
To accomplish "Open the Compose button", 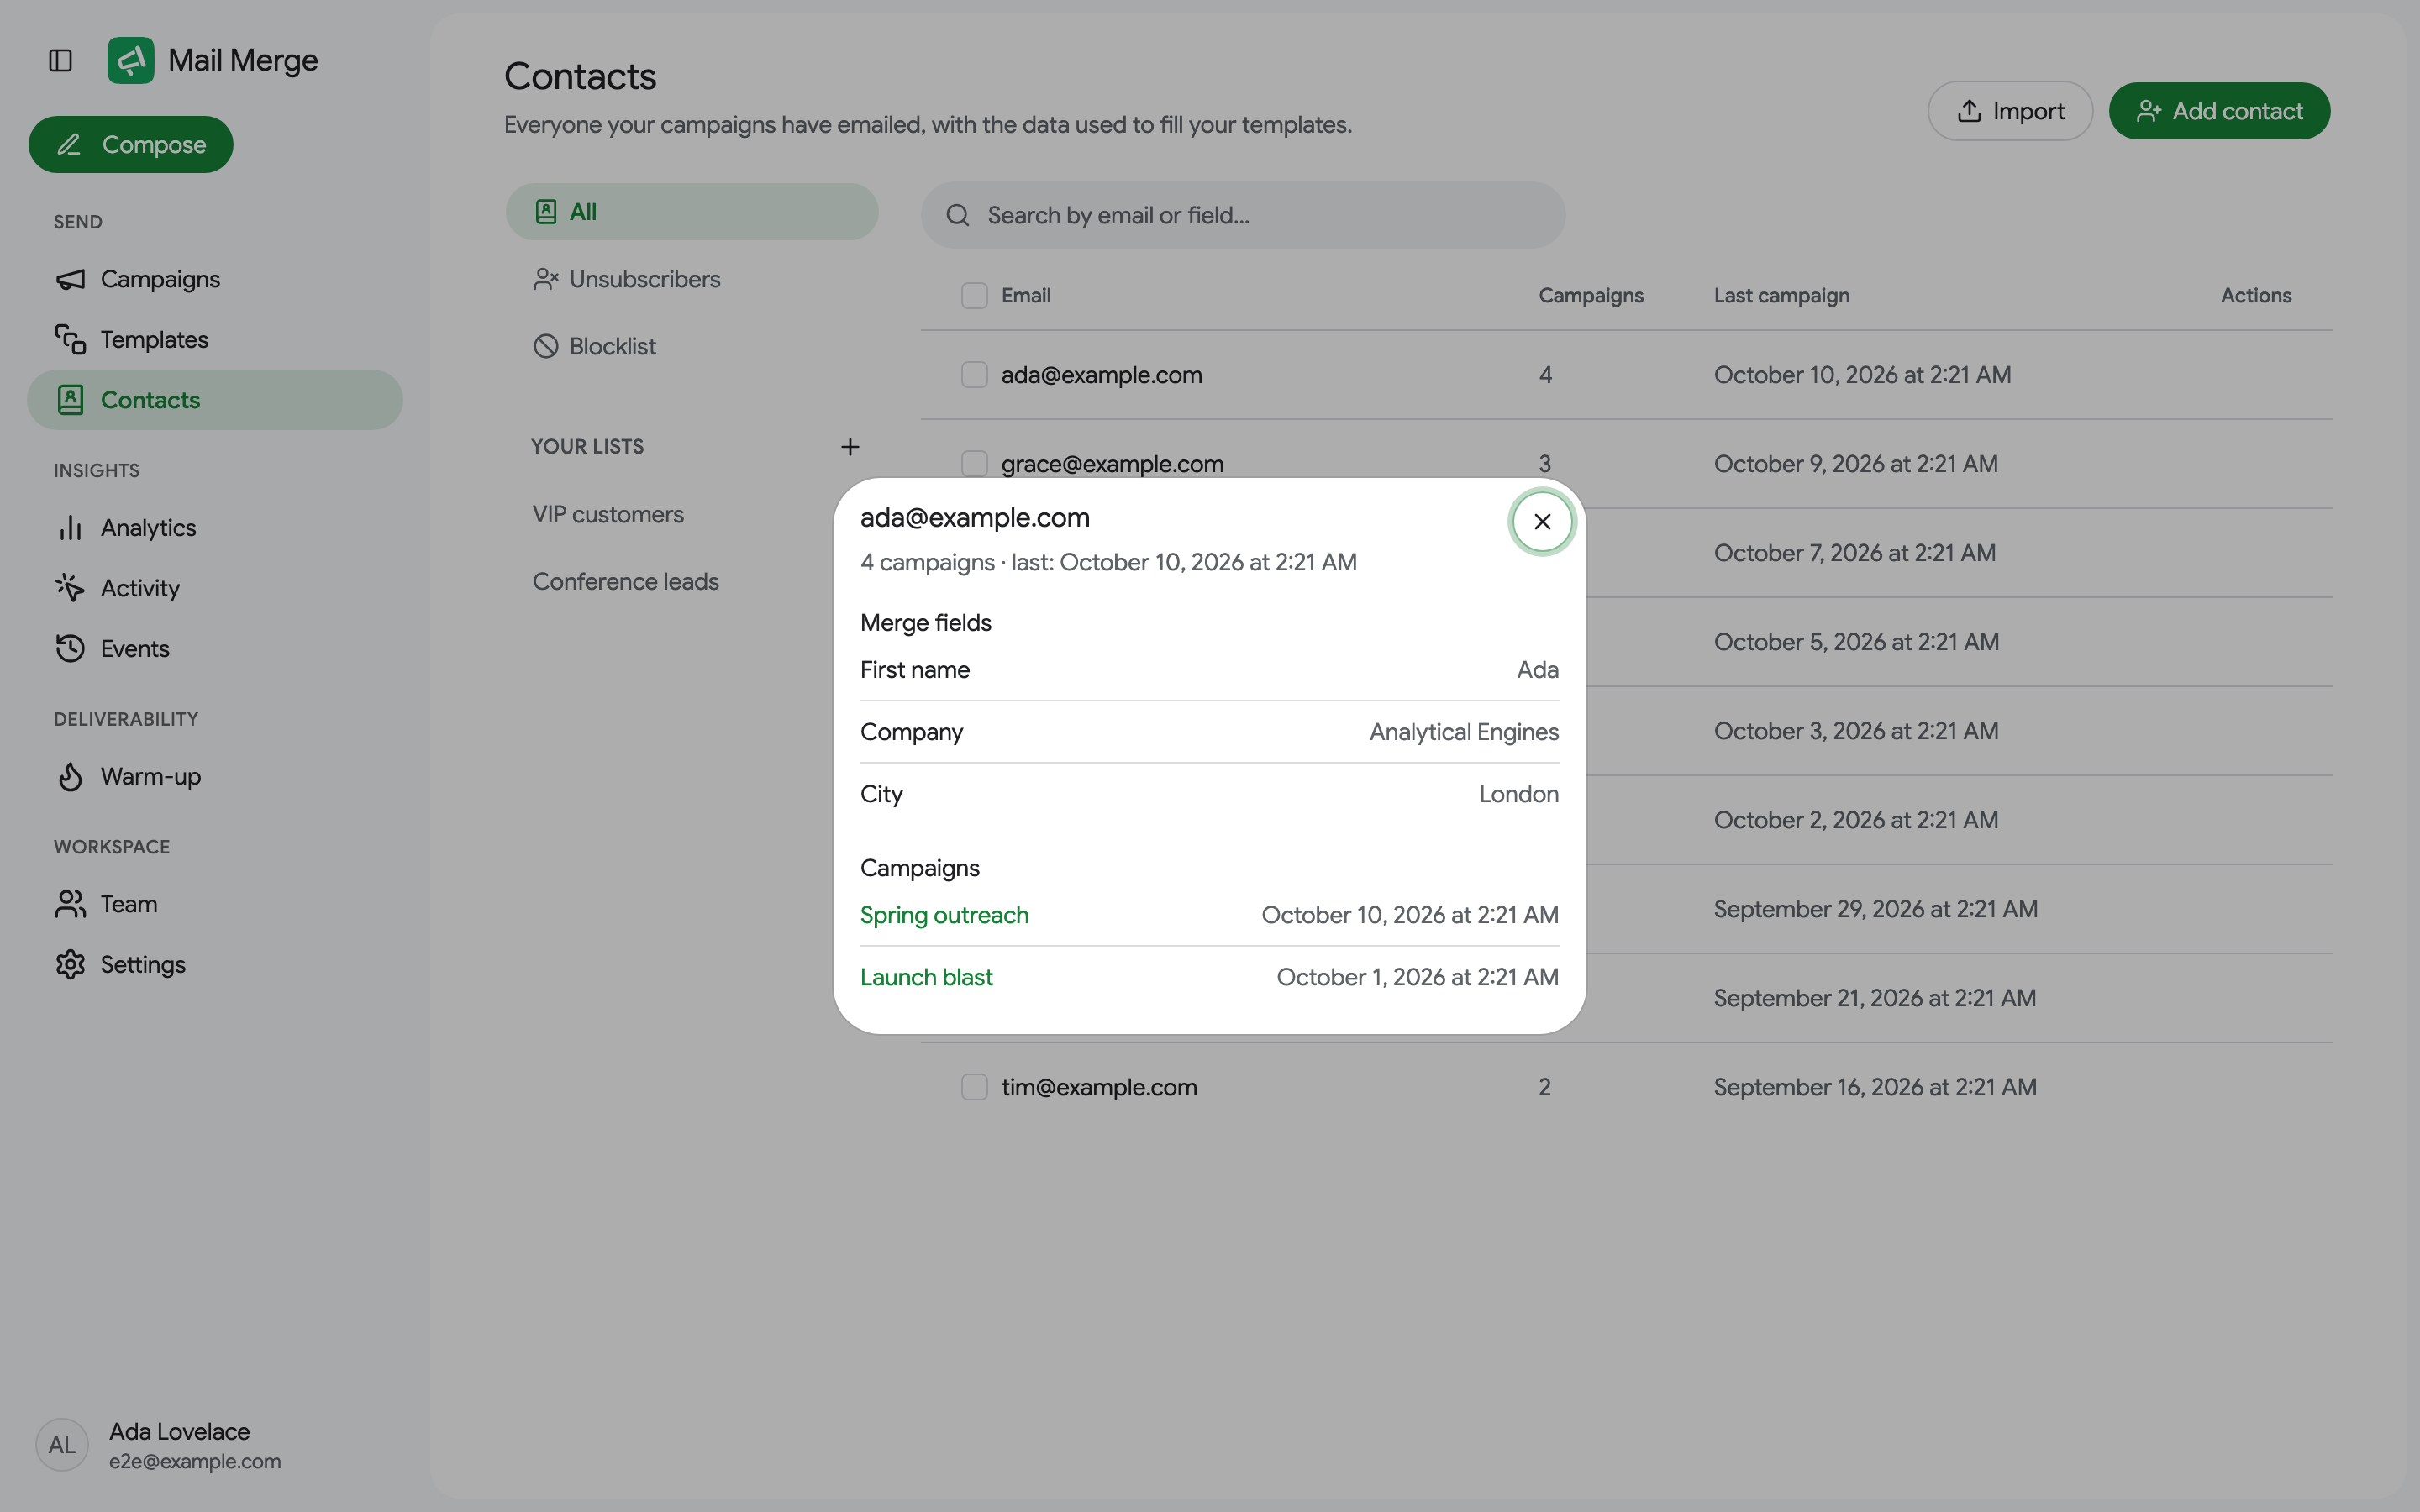I will [131, 144].
